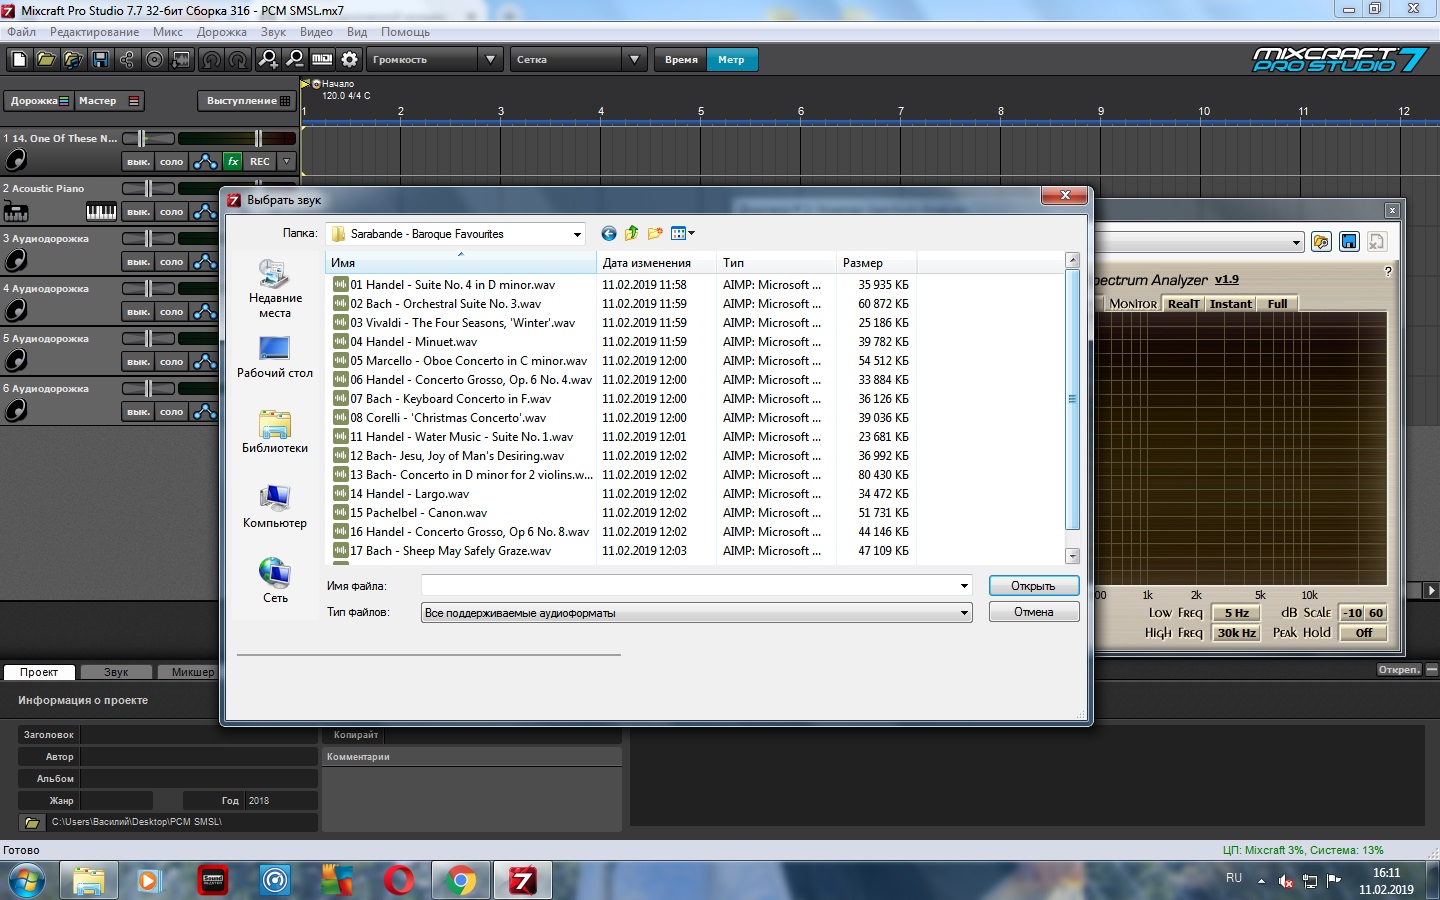Open preferences with the gear icon
Screen dimensions: 1440x900
click(x=349, y=60)
